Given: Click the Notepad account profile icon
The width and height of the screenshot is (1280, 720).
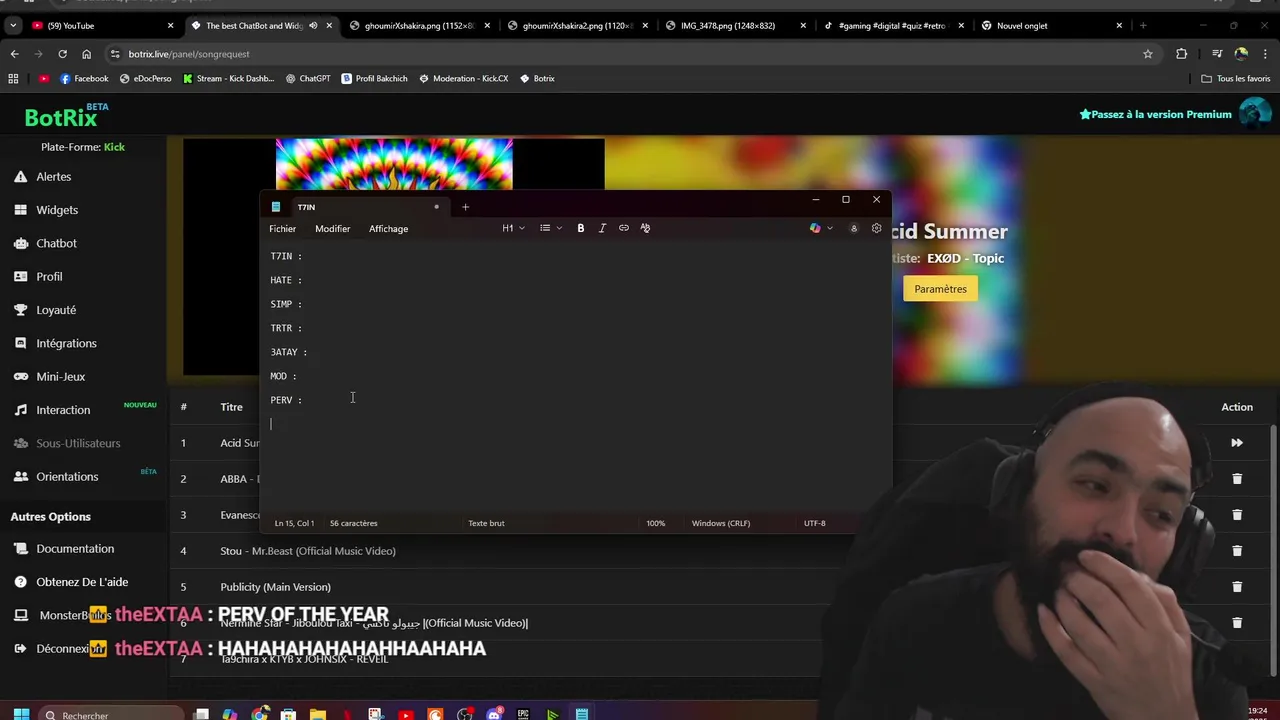Looking at the screenshot, I should coord(854,228).
